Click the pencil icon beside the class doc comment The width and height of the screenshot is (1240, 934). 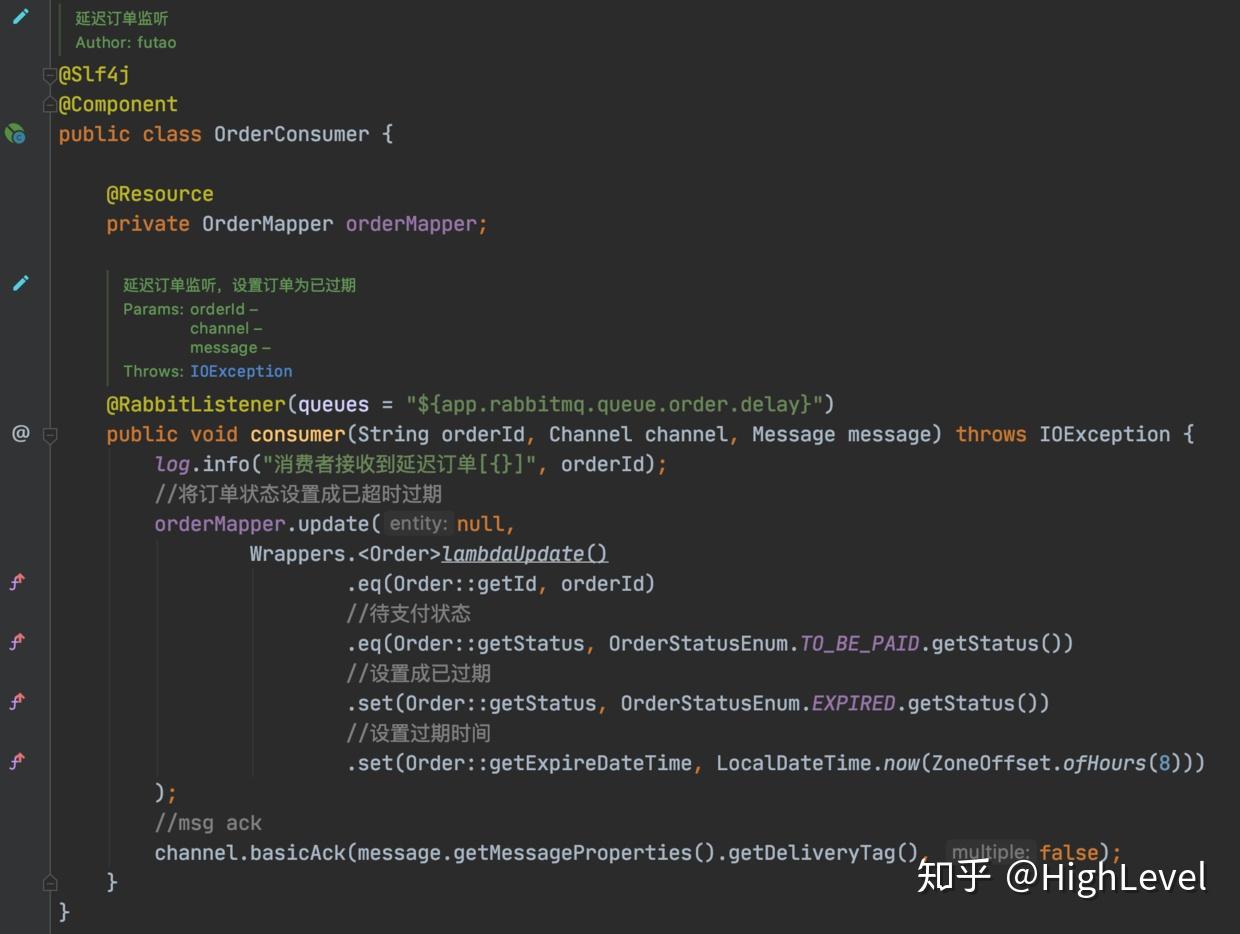(x=20, y=15)
